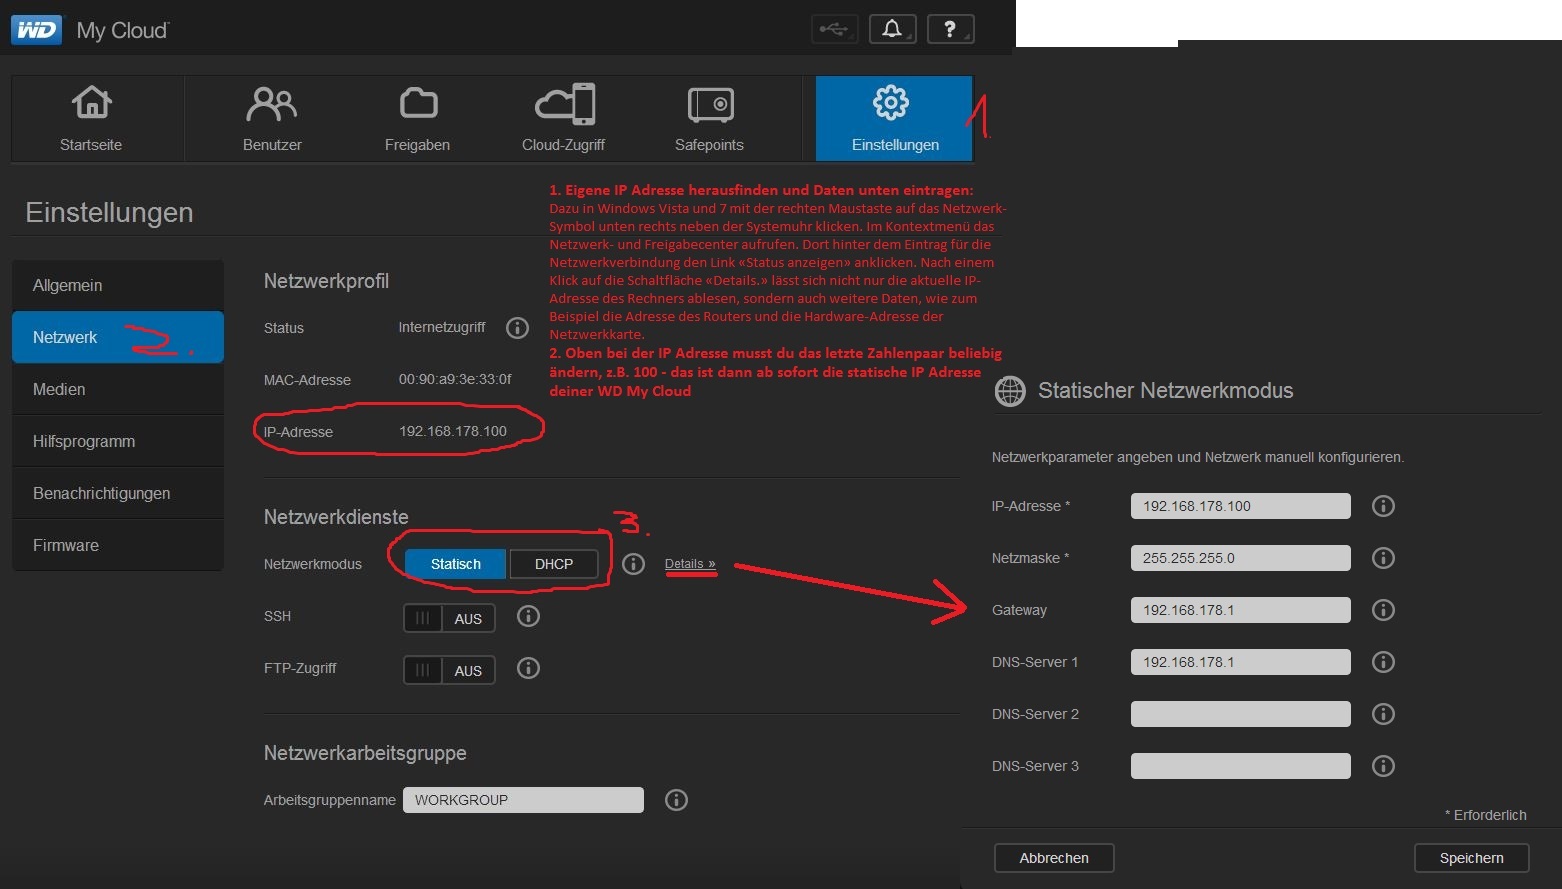Click the DNS-Server 1 input field
Image resolution: width=1562 pixels, height=889 pixels.
coord(1240,662)
